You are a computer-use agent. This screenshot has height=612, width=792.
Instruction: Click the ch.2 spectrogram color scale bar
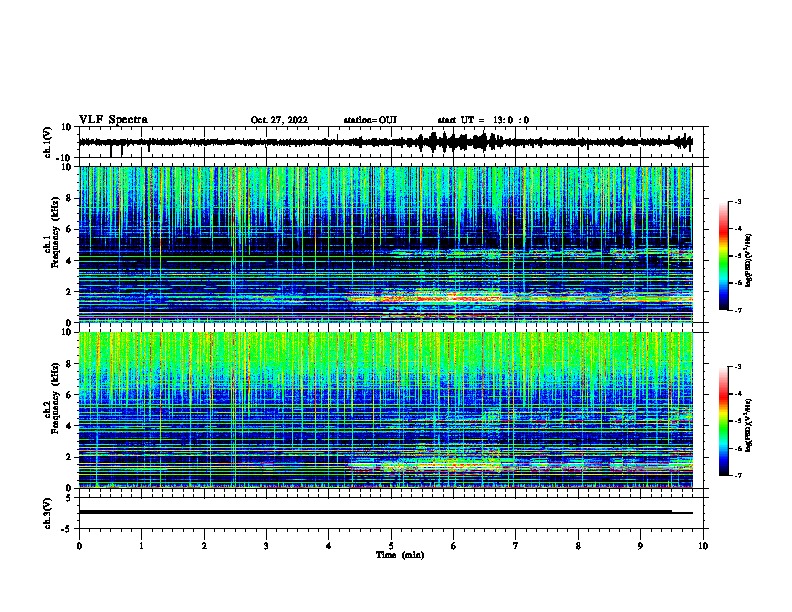pyautogui.click(x=723, y=421)
